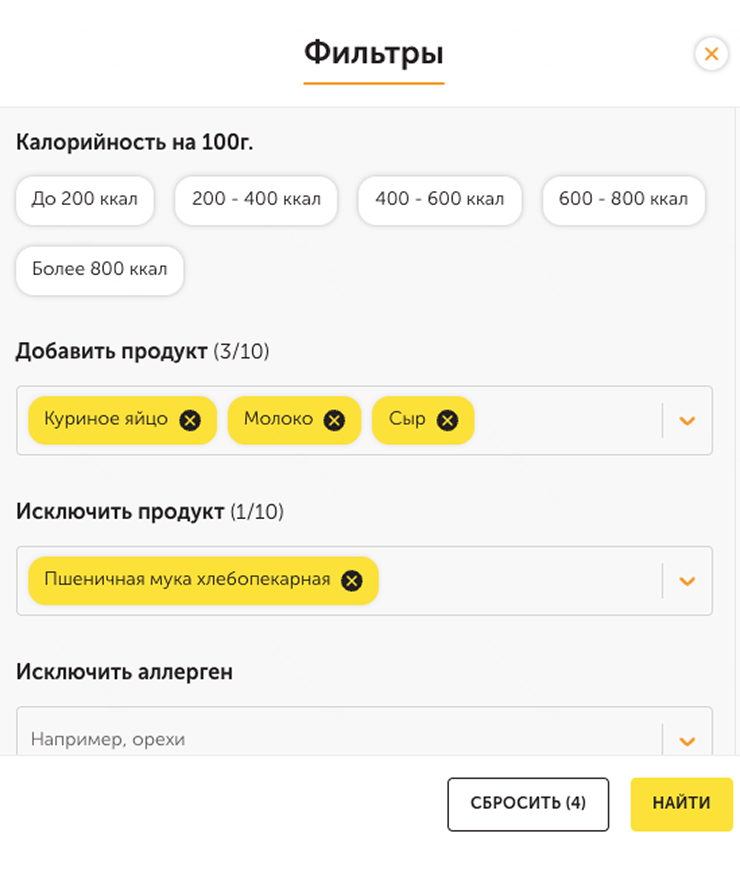Screen dimensions: 740x880
Task: Select the Более 800 ккал chip
Action: coord(100,270)
